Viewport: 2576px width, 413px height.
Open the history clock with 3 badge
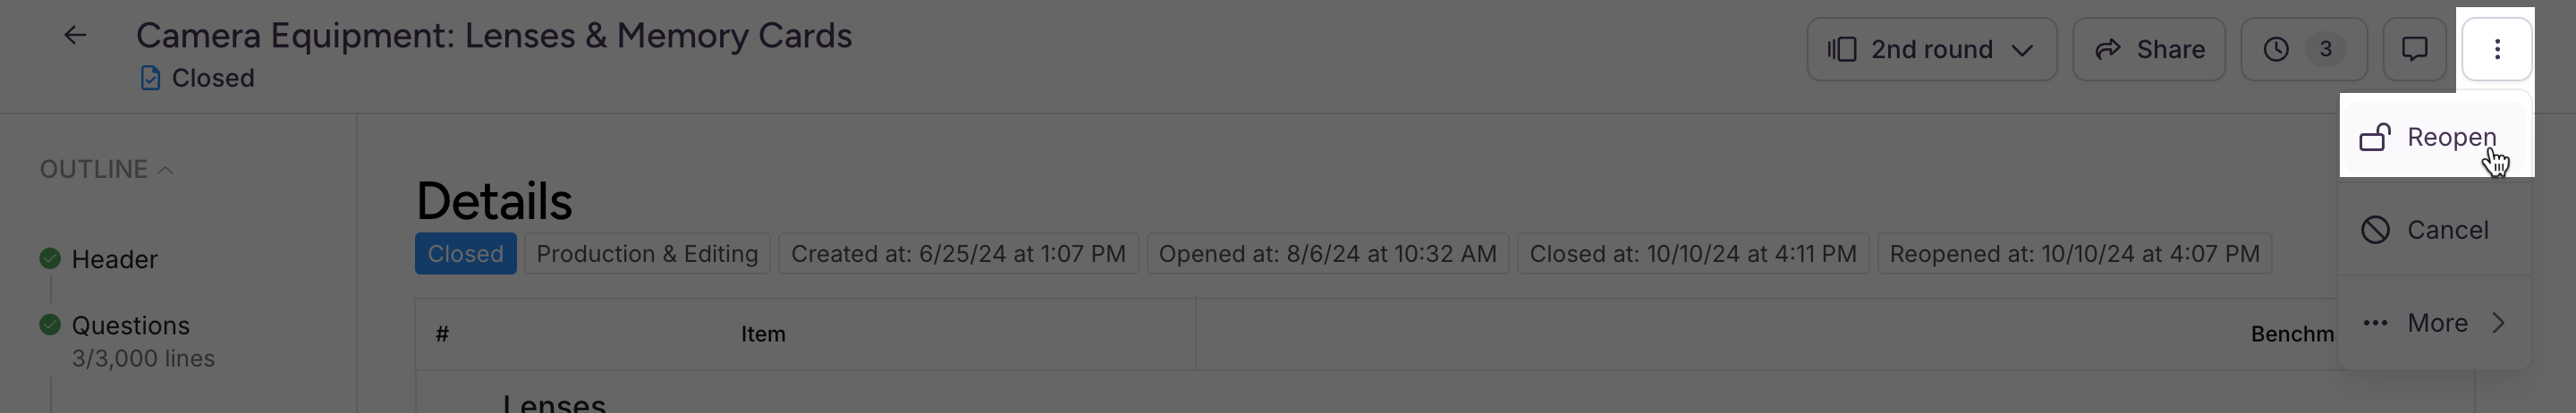(x=2303, y=49)
